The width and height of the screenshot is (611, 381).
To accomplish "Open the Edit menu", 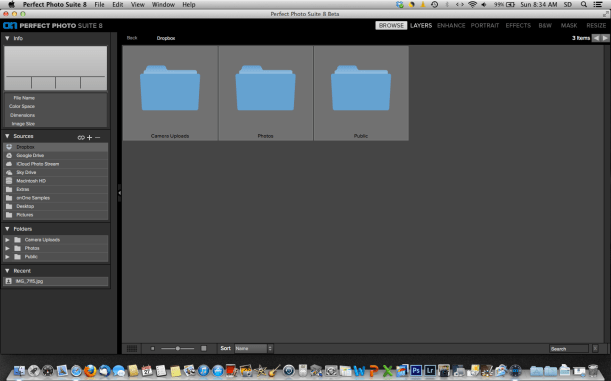I will click(x=118, y=5).
